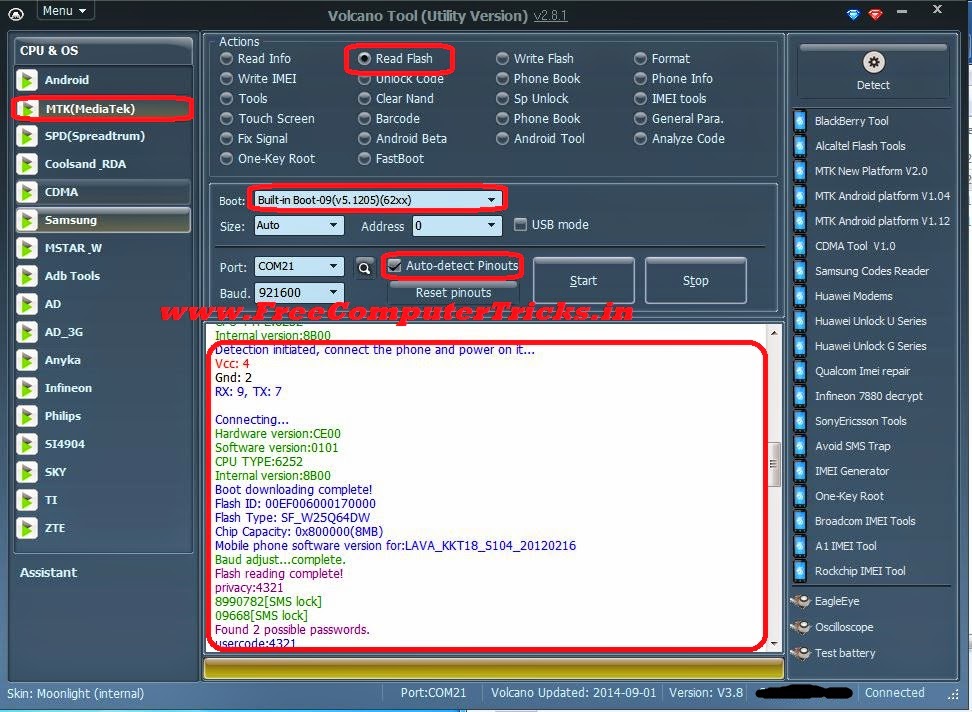The width and height of the screenshot is (972, 712).
Task: Click the CDMA green arrow icon
Action: click(x=27, y=192)
